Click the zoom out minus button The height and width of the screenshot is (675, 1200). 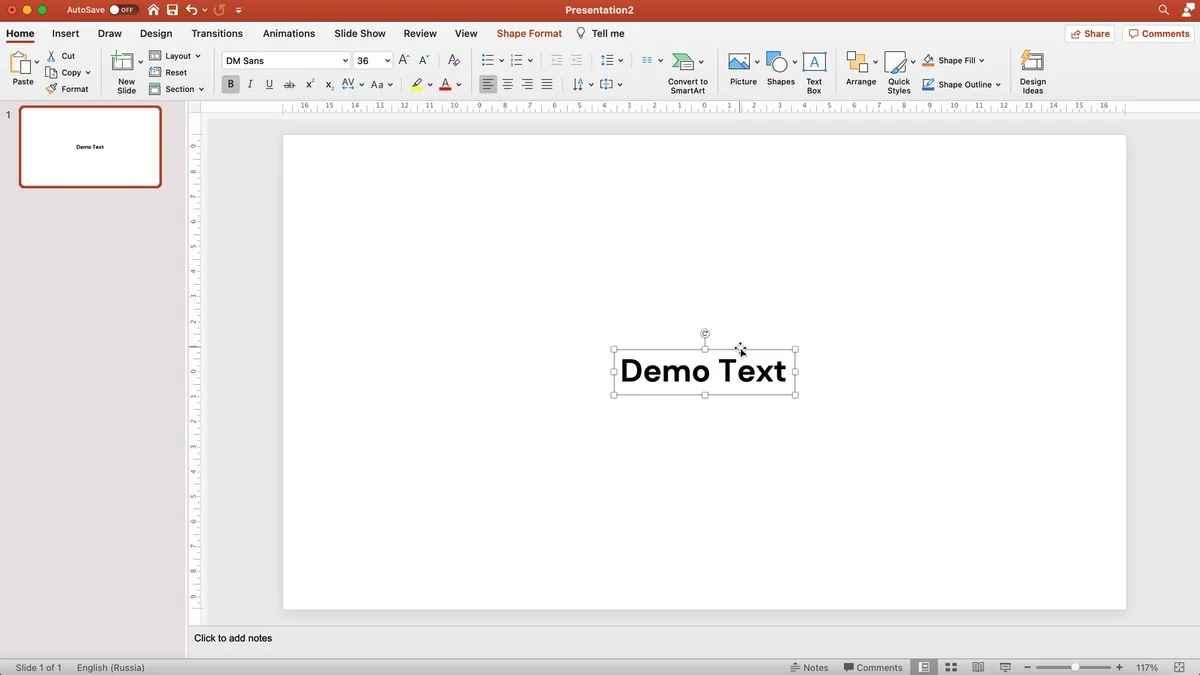coord(1027,667)
